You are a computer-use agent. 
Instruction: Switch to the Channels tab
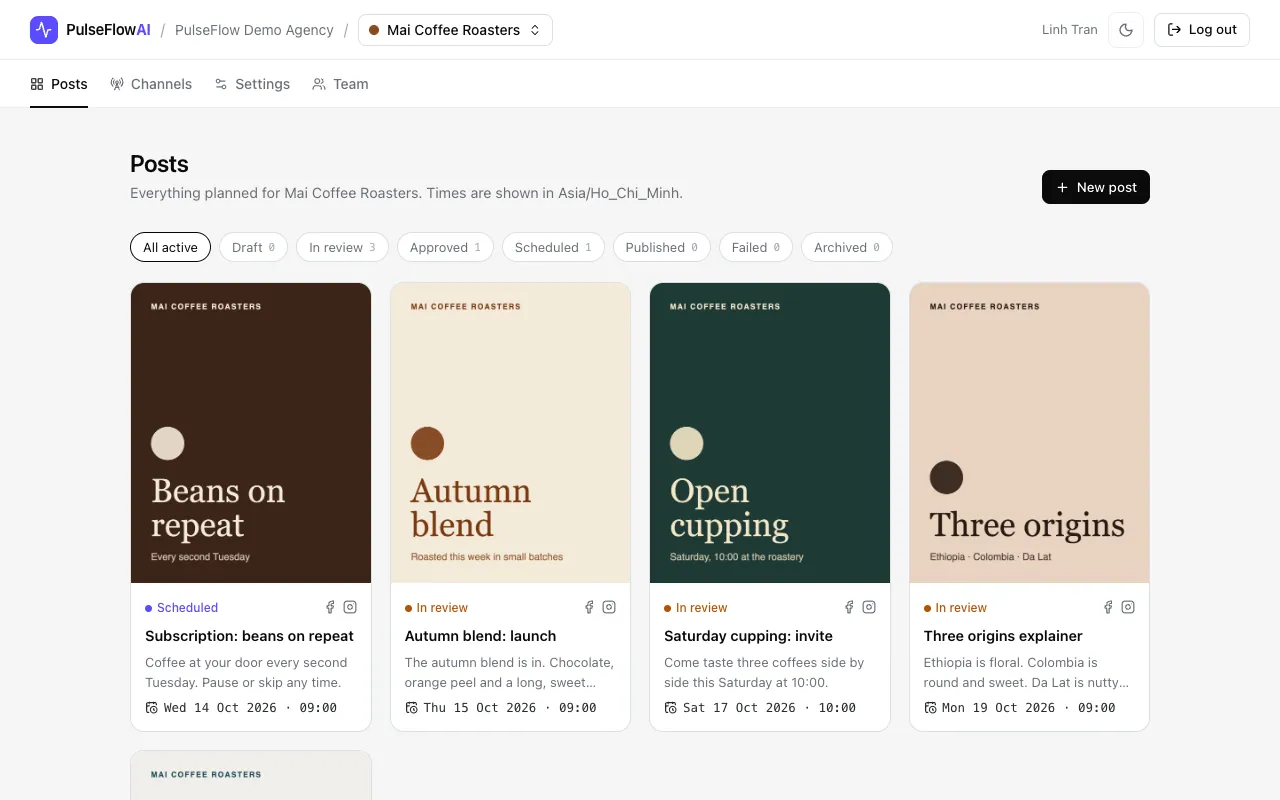point(151,84)
